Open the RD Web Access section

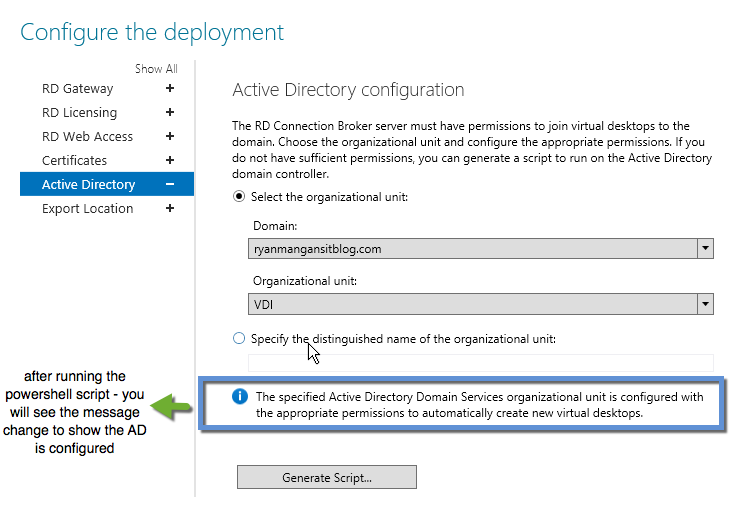click(88, 136)
